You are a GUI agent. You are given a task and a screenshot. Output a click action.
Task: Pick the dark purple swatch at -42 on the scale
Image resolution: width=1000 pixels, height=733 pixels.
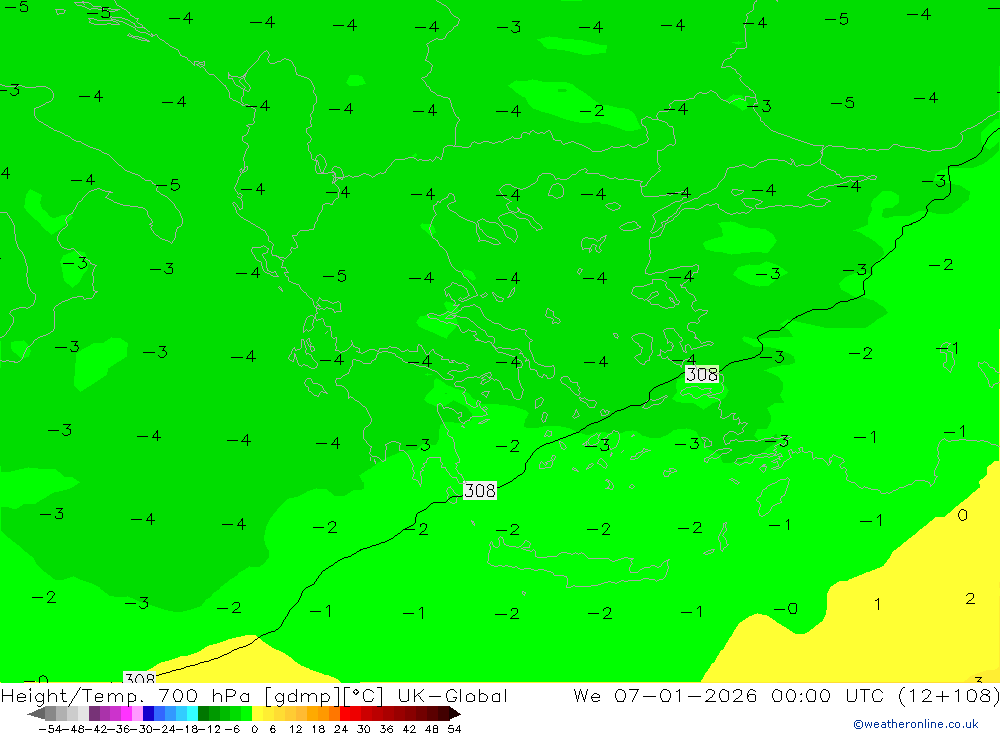(94, 714)
